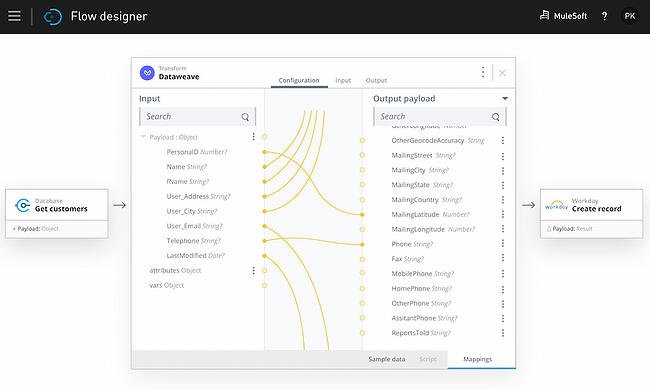
Task: Open the Dataweave card three-dots menu
Action: [x=483, y=72]
